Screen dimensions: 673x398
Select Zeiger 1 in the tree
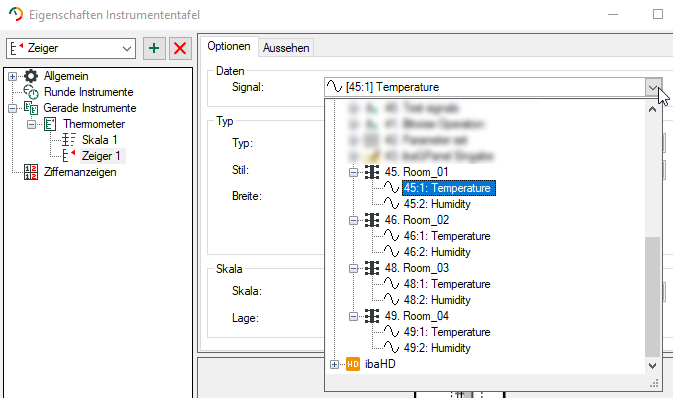click(x=101, y=156)
